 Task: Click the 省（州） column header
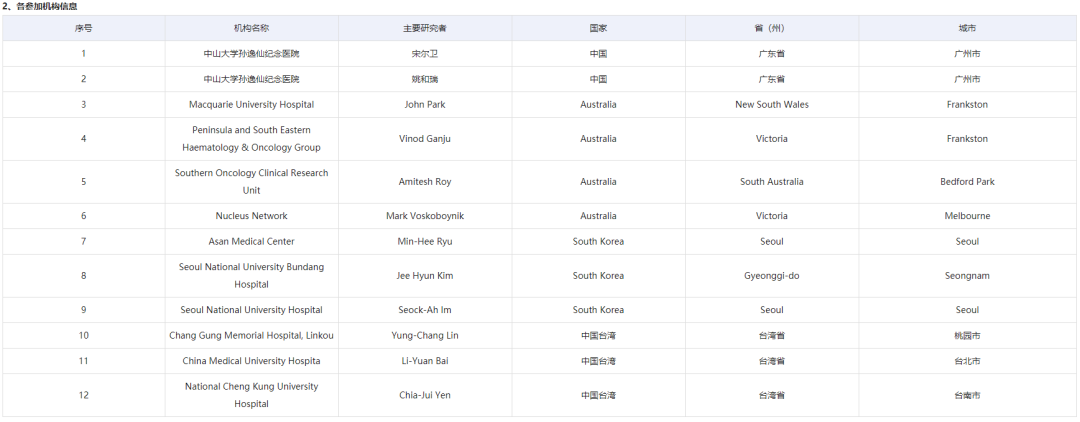(x=771, y=28)
